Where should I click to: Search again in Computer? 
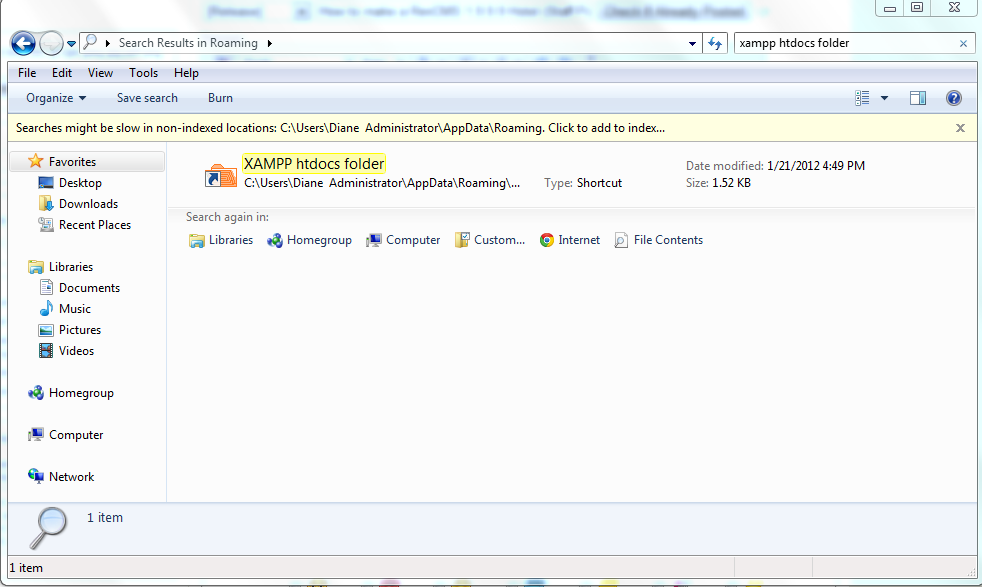[403, 240]
